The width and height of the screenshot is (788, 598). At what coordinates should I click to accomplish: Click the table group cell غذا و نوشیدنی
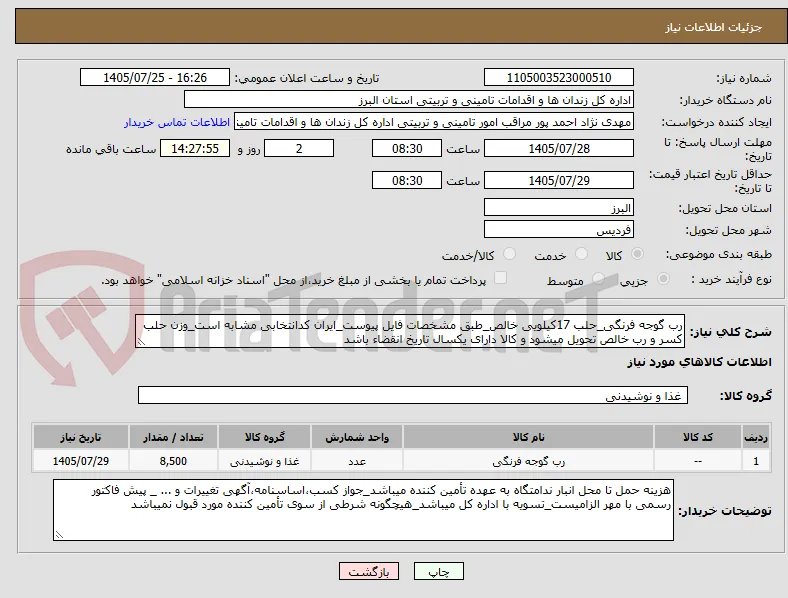tap(264, 461)
